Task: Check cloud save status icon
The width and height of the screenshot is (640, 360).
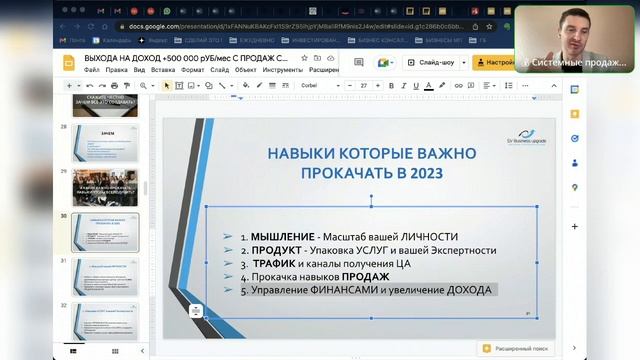Action: coord(331,58)
